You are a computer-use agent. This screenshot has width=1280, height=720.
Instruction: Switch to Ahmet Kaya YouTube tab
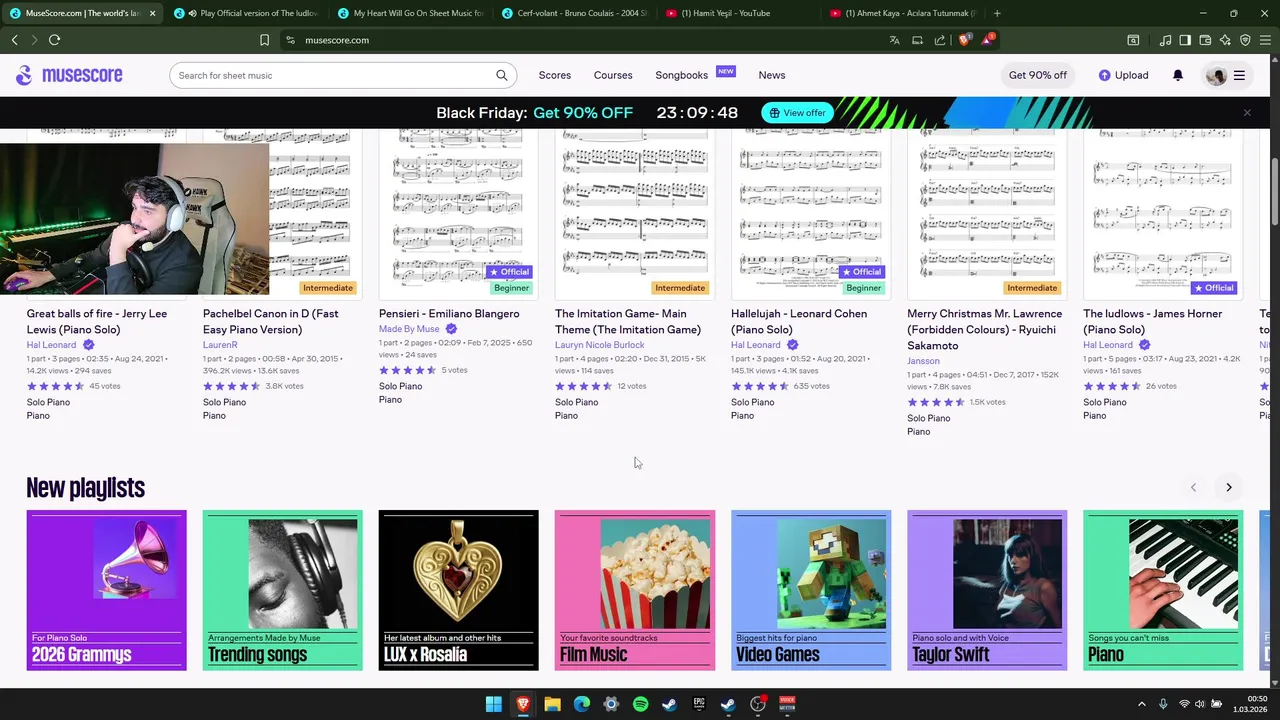tap(902, 13)
